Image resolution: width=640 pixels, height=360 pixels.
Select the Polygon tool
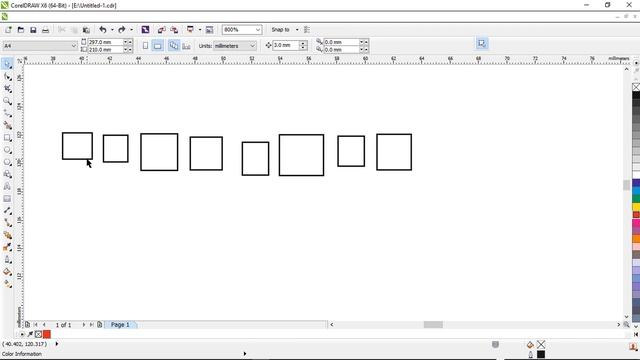click(7, 162)
